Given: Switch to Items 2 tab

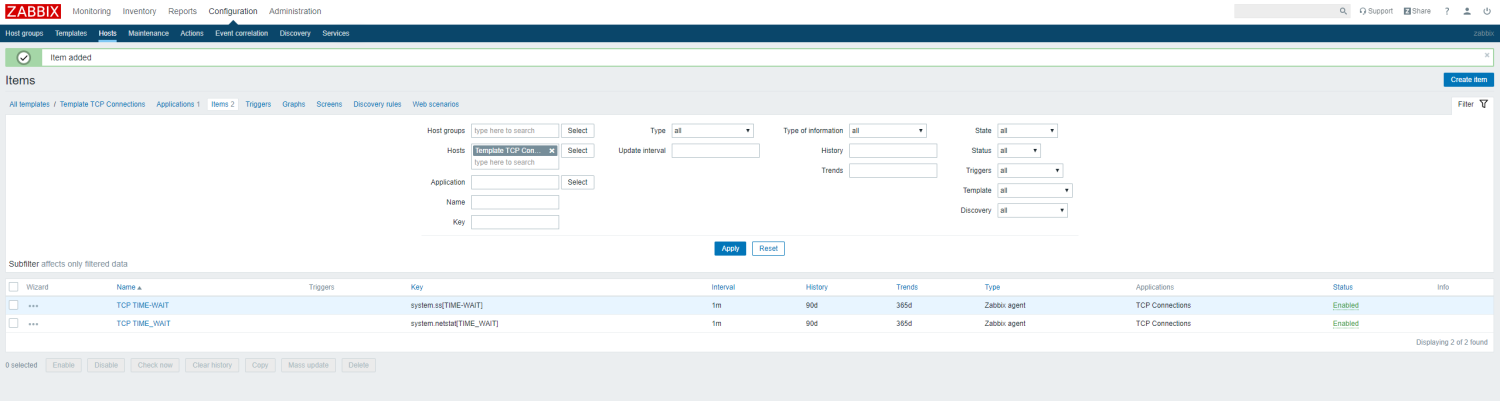Looking at the screenshot, I should (x=223, y=104).
